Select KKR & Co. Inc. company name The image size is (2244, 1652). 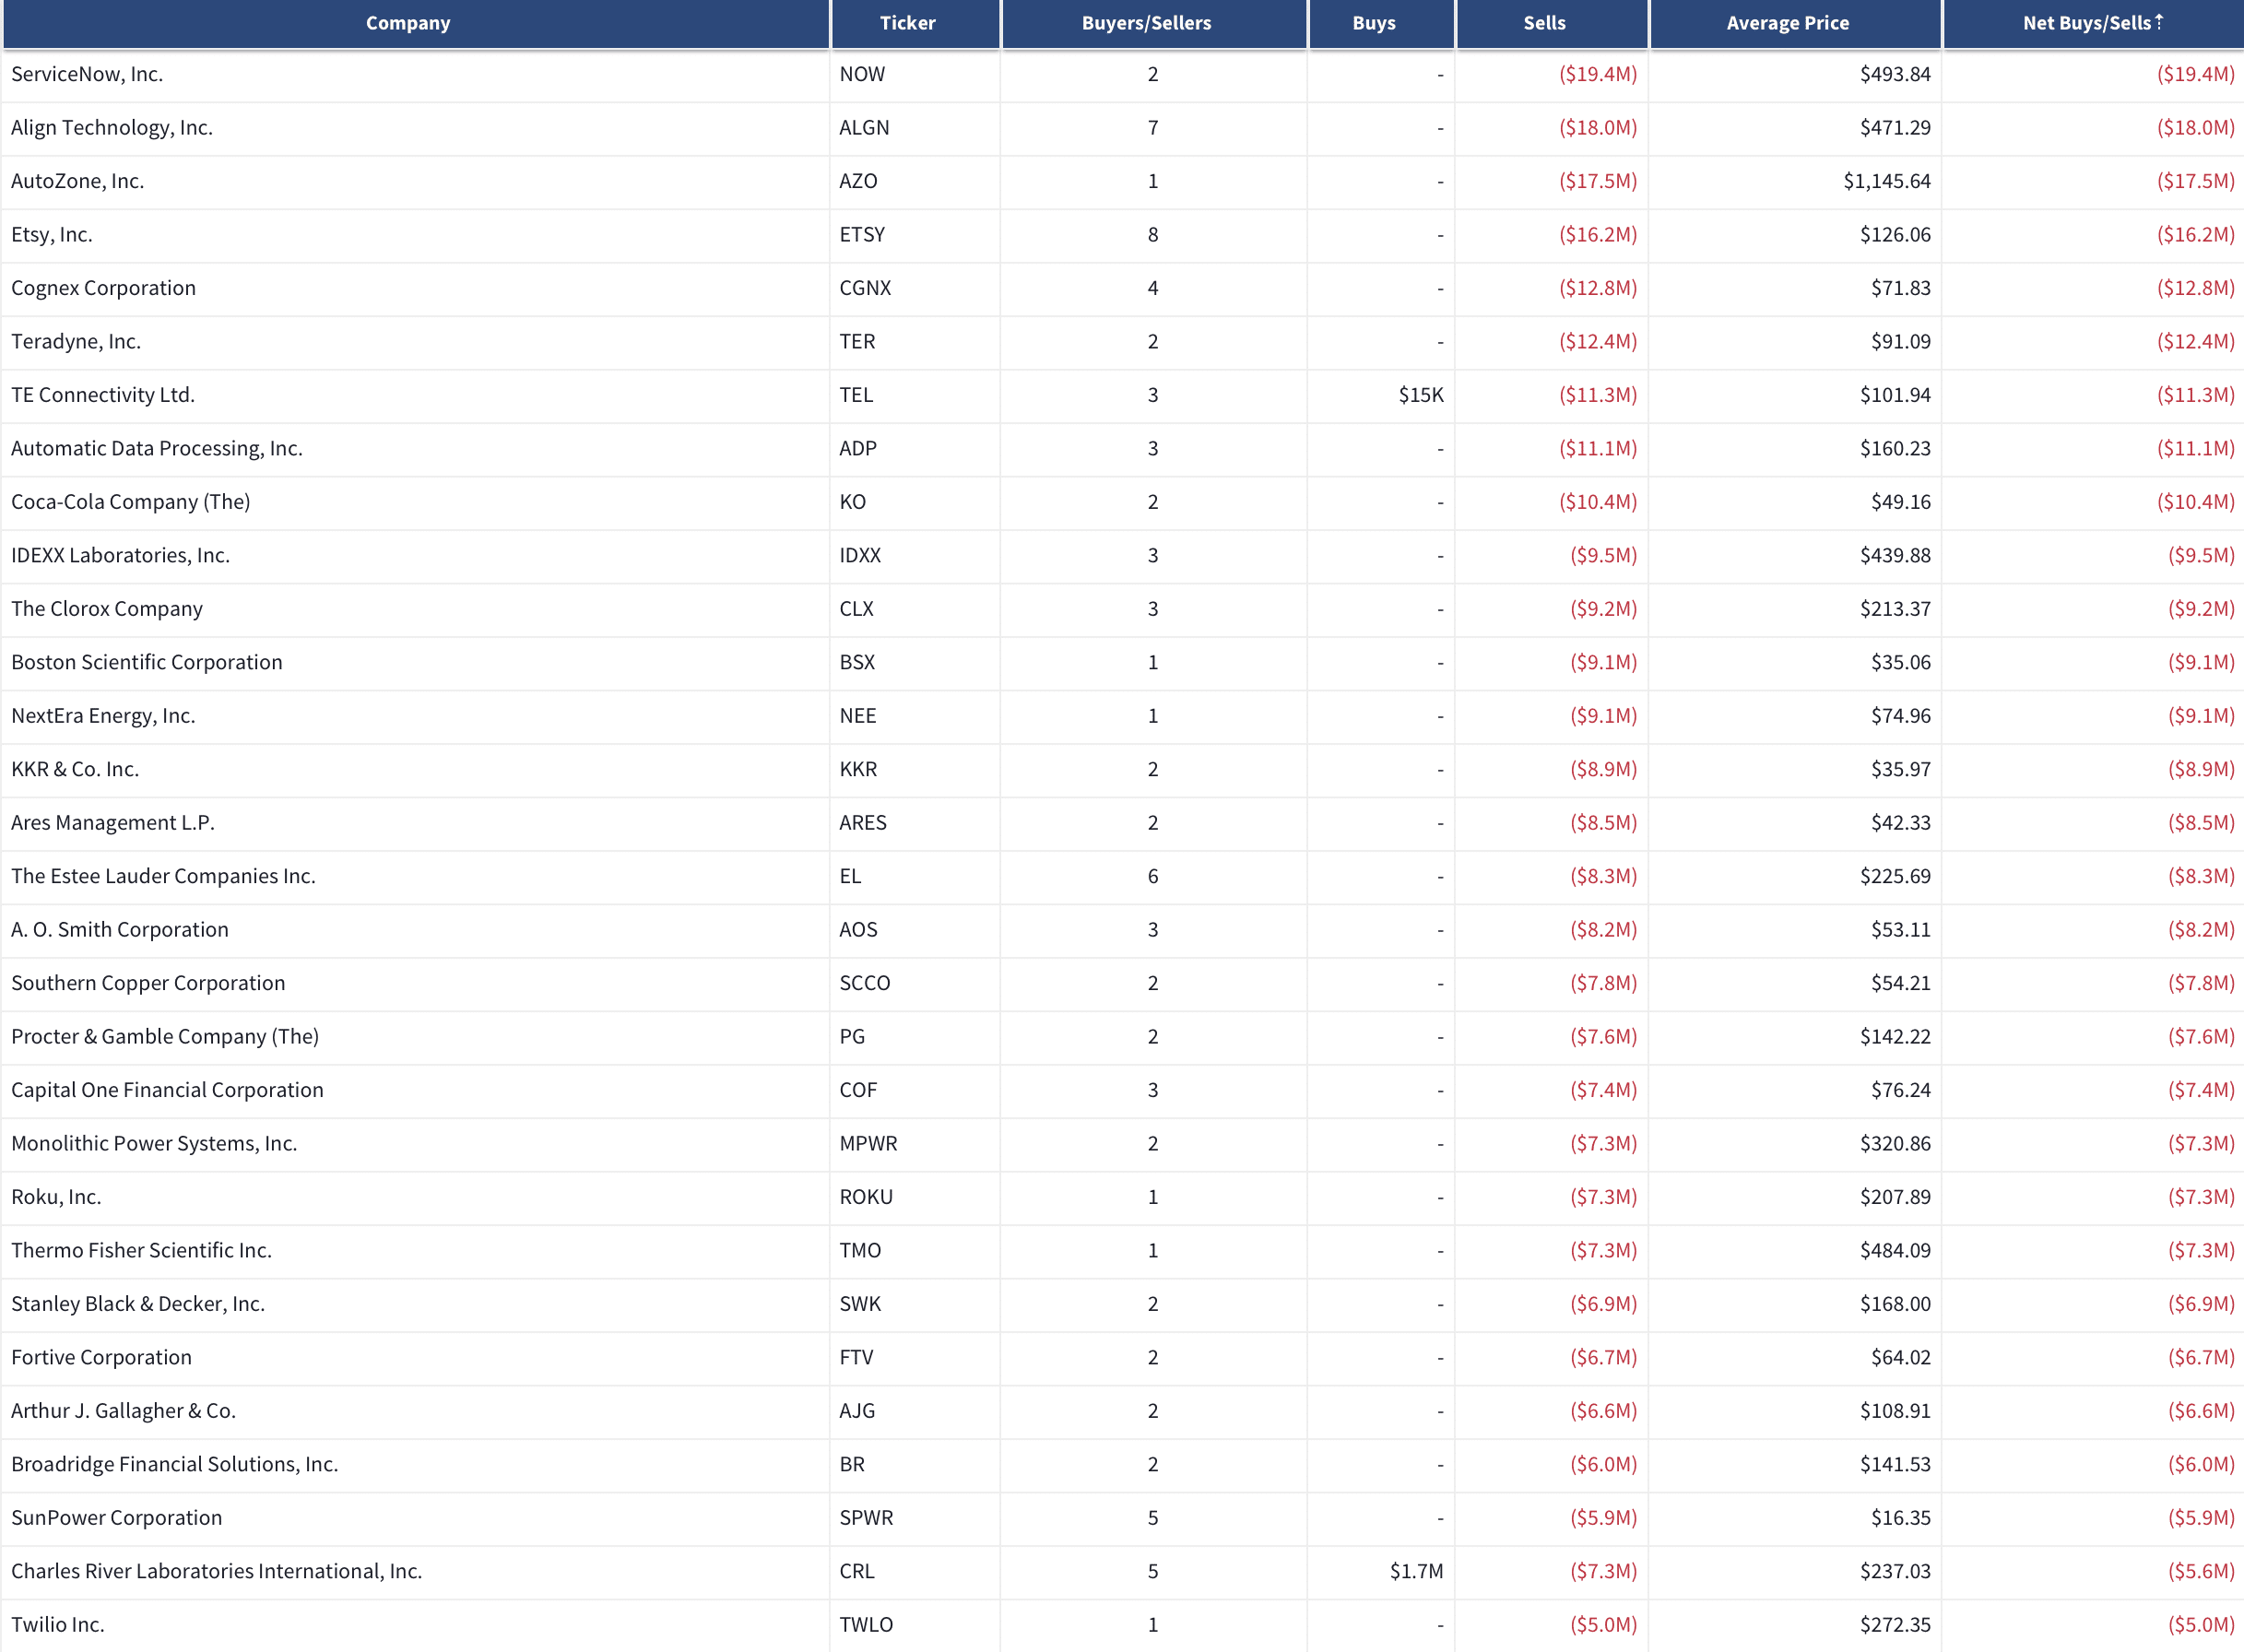pos(75,769)
